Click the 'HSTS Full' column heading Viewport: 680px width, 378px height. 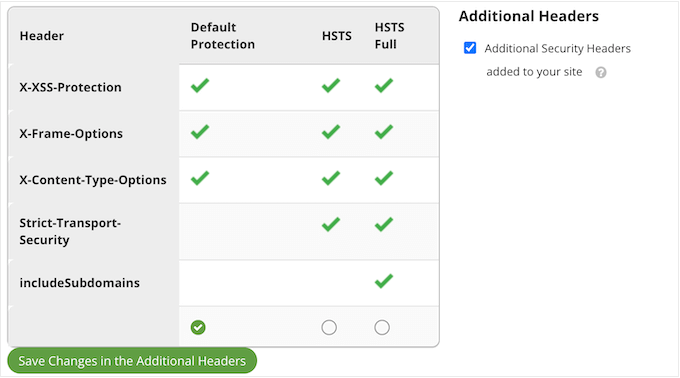click(x=389, y=36)
